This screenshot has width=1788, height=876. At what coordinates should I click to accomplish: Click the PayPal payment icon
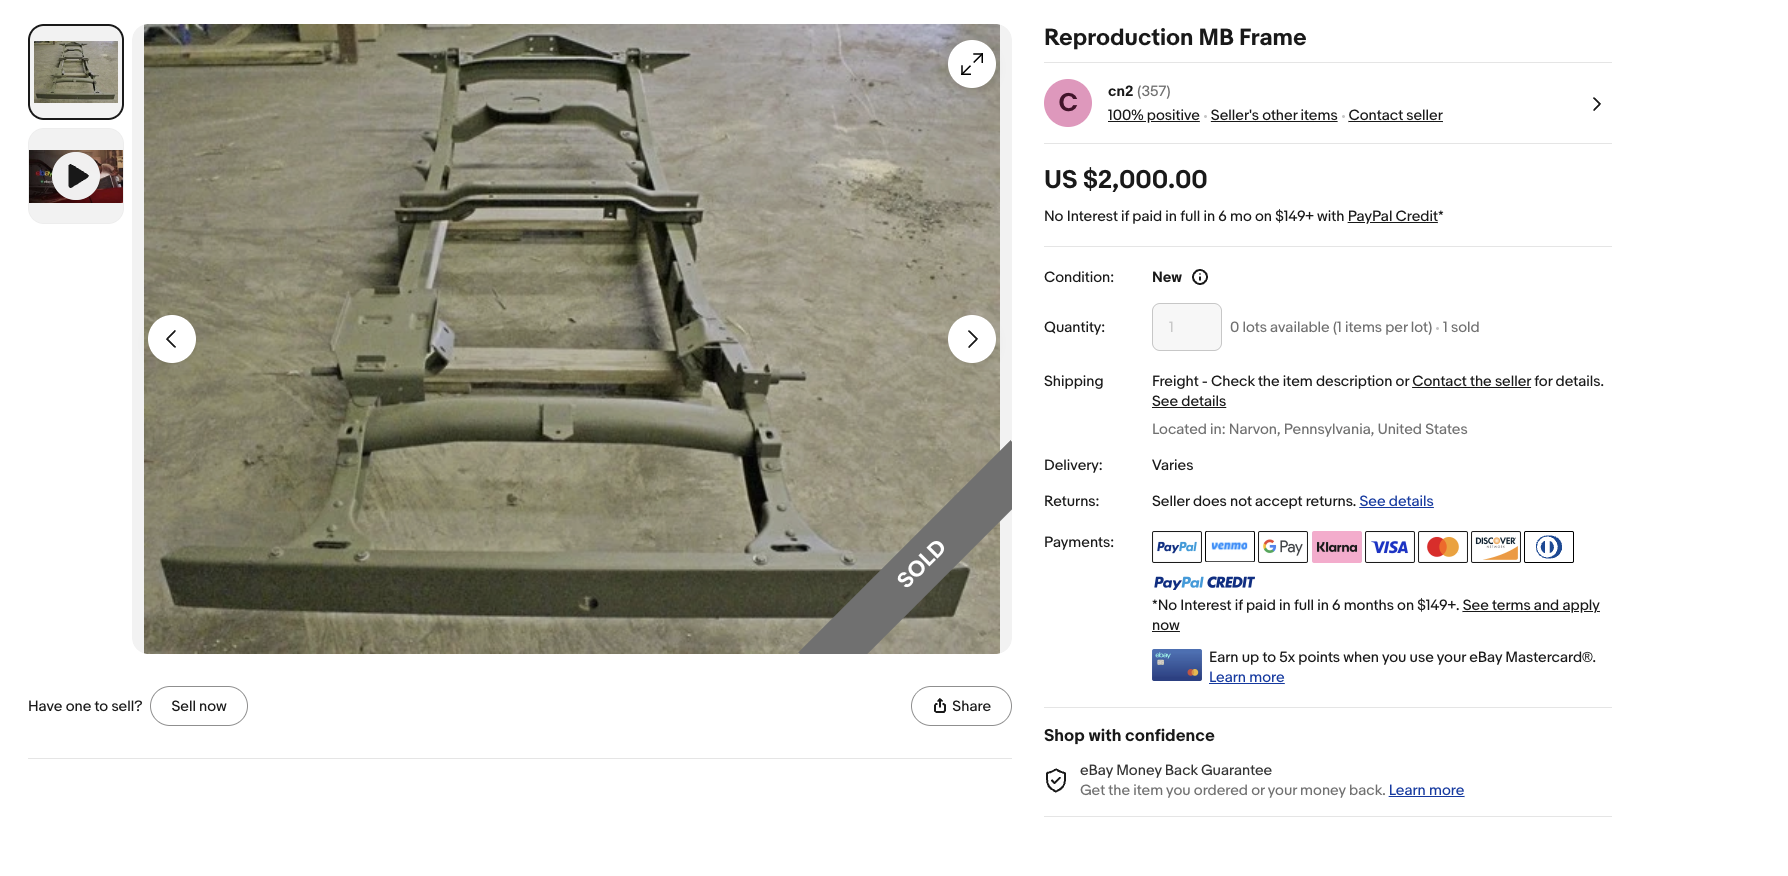[x=1176, y=547]
